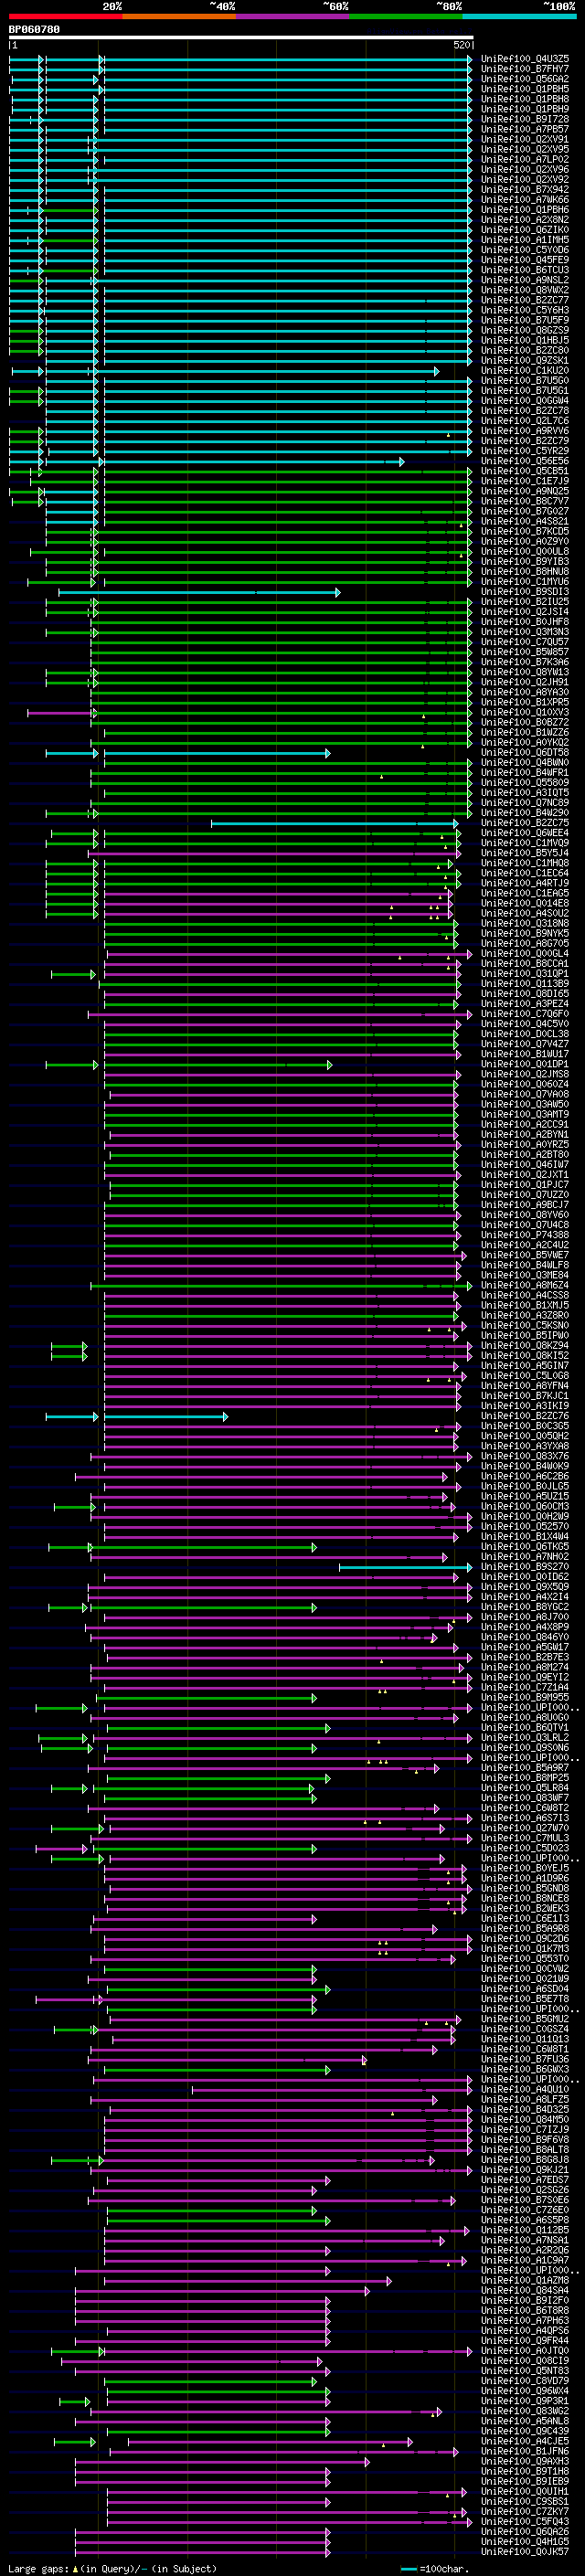
Task: Select hit UniRef100_A4S821
Action: coord(525,521)
